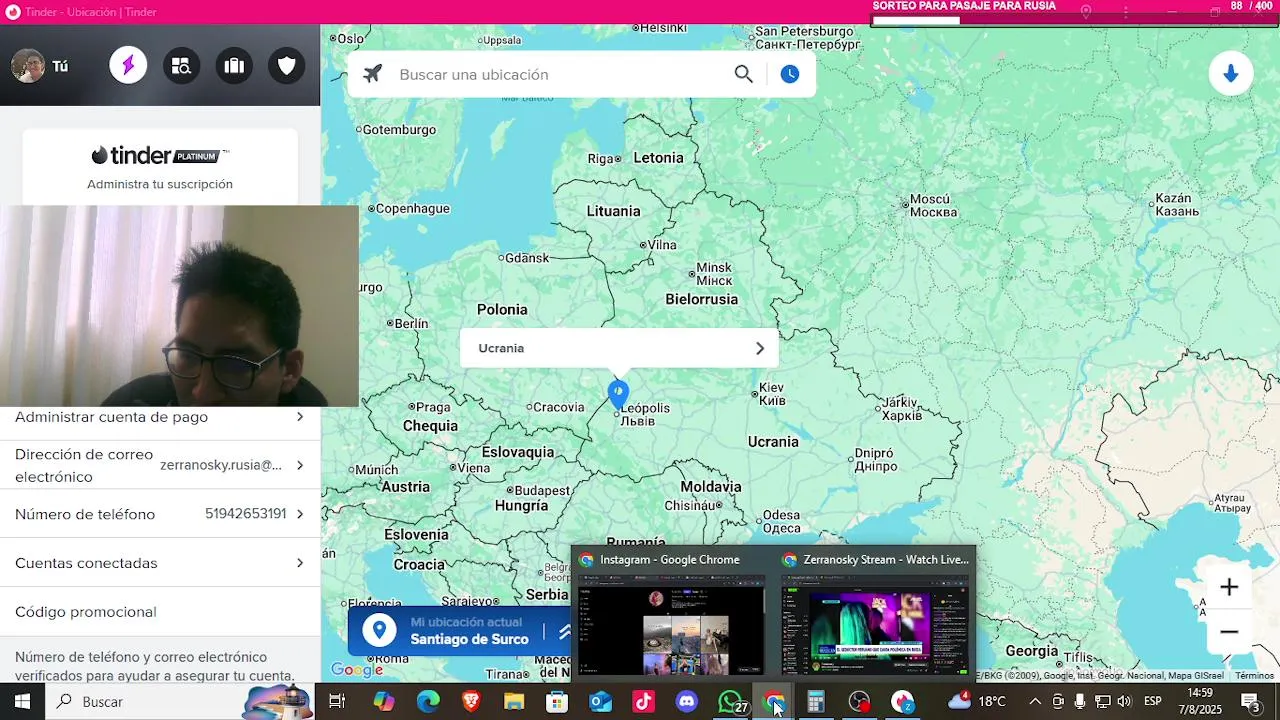
Task: Open Task View in taskbar
Action: (x=337, y=702)
